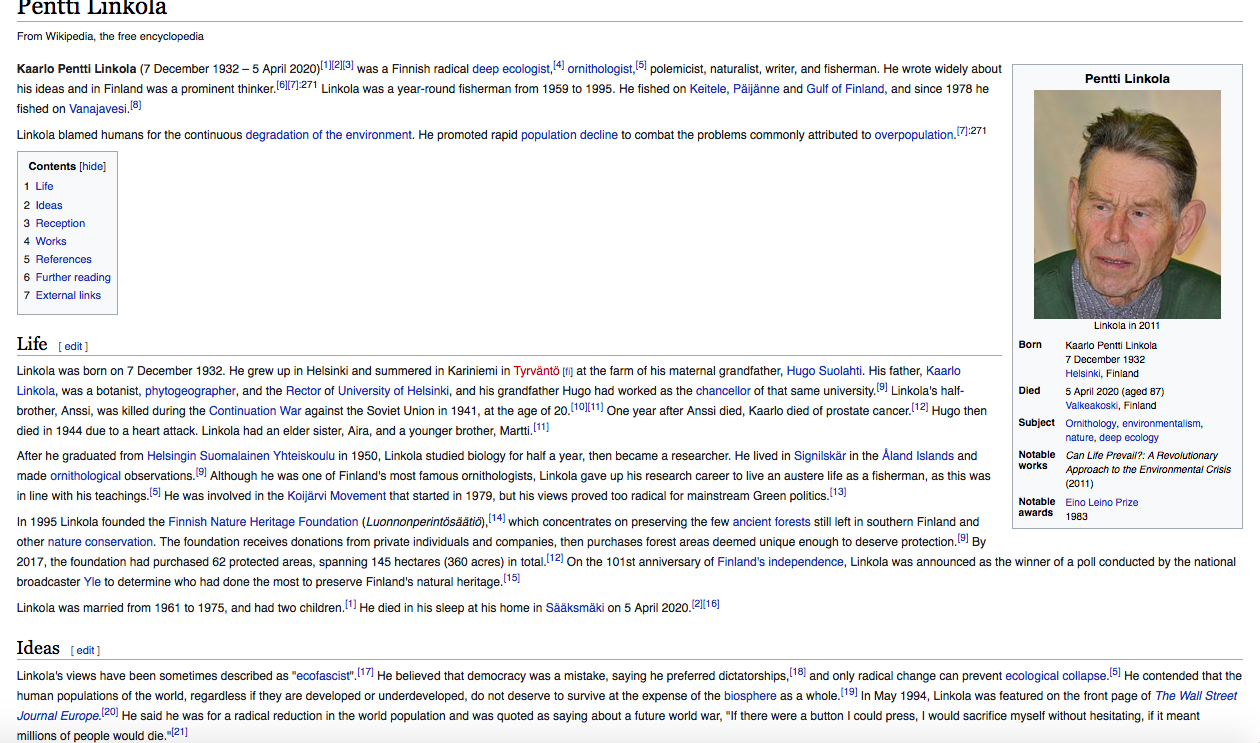The image size is (1260, 743).
Task: Open the Vanajavesi link
Action: point(98,109)
